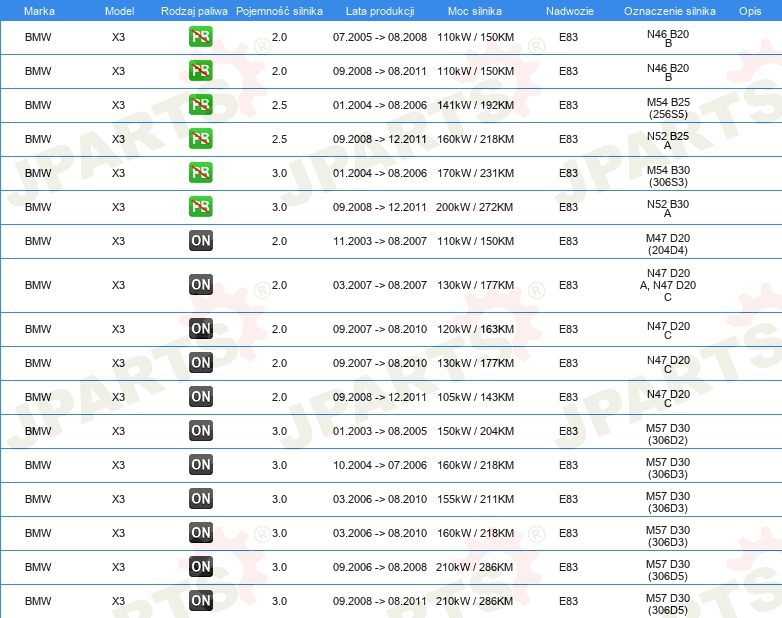Click ON icon in 130kW 09.2007 -> 08.2010 row
This screenshot has width=782, height=618.
[x=200, y=362]
